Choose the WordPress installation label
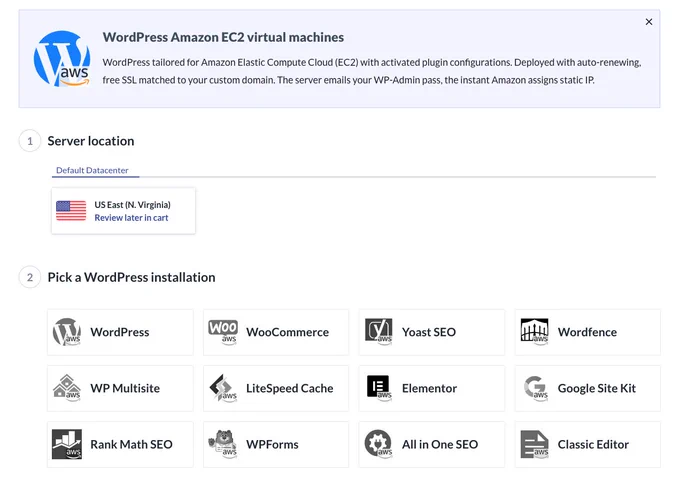 tap(120, 332)
